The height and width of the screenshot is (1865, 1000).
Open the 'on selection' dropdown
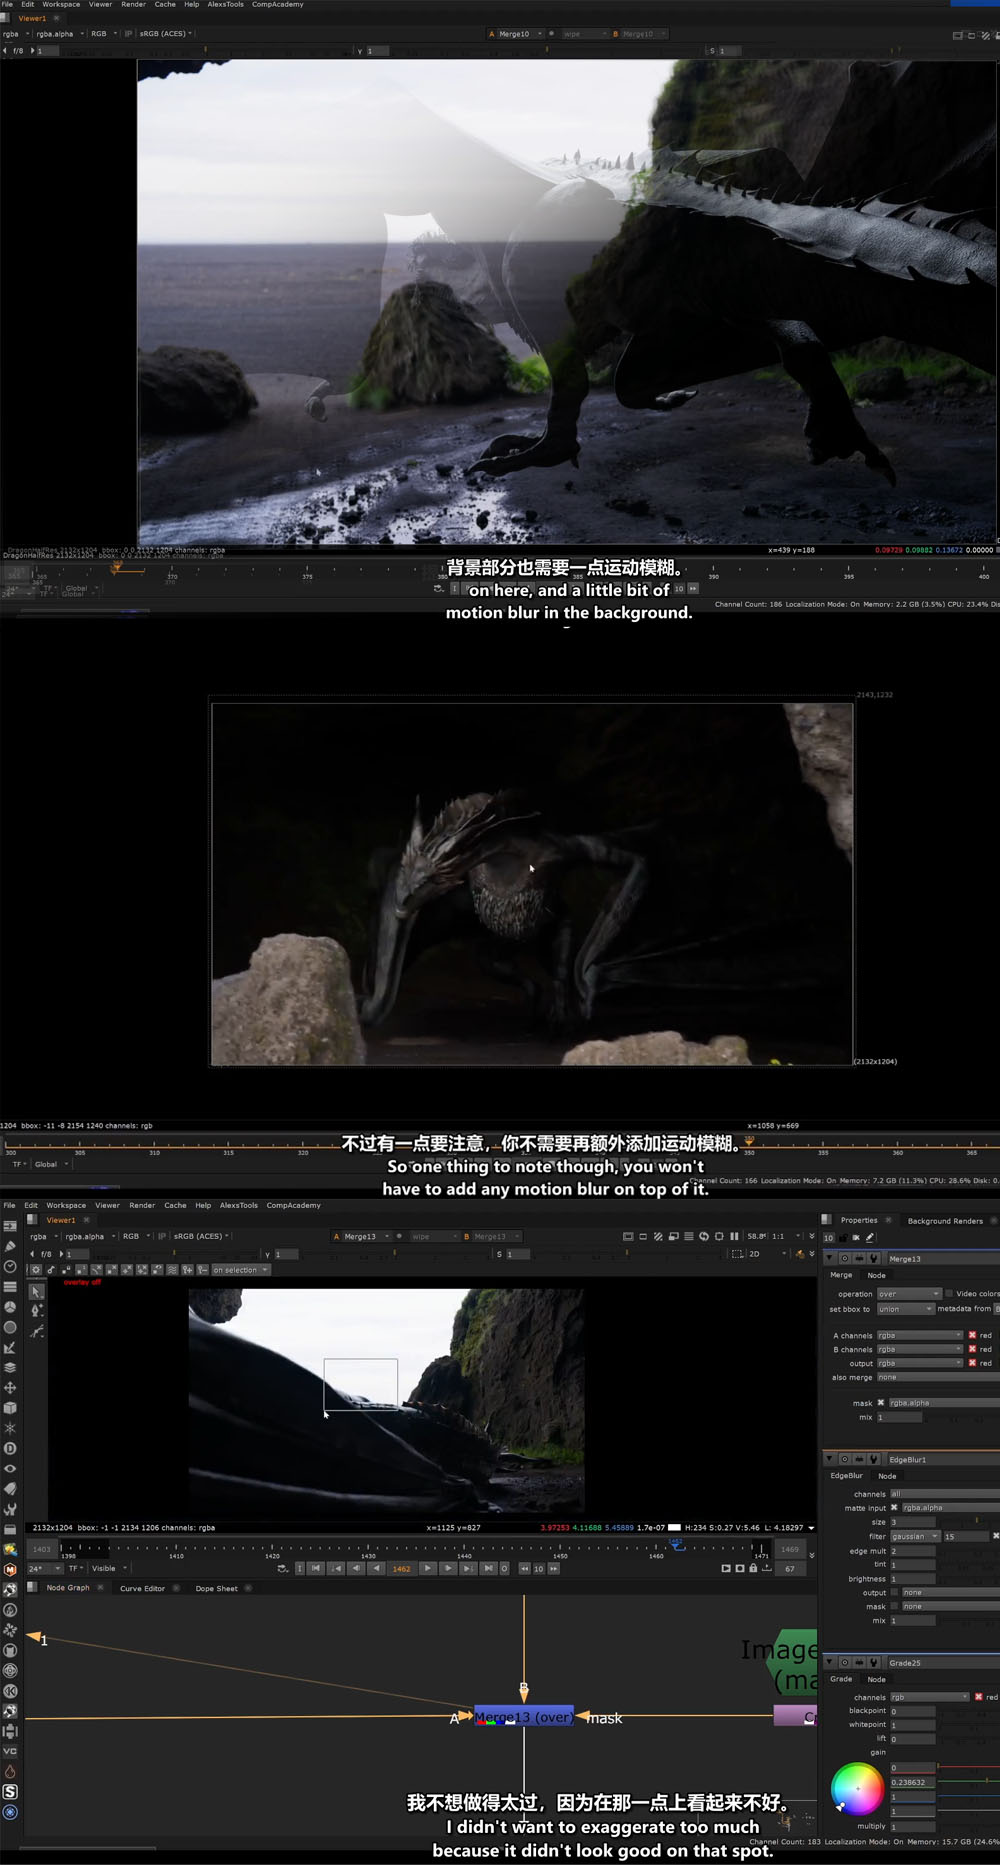[x=240, y=1270]
